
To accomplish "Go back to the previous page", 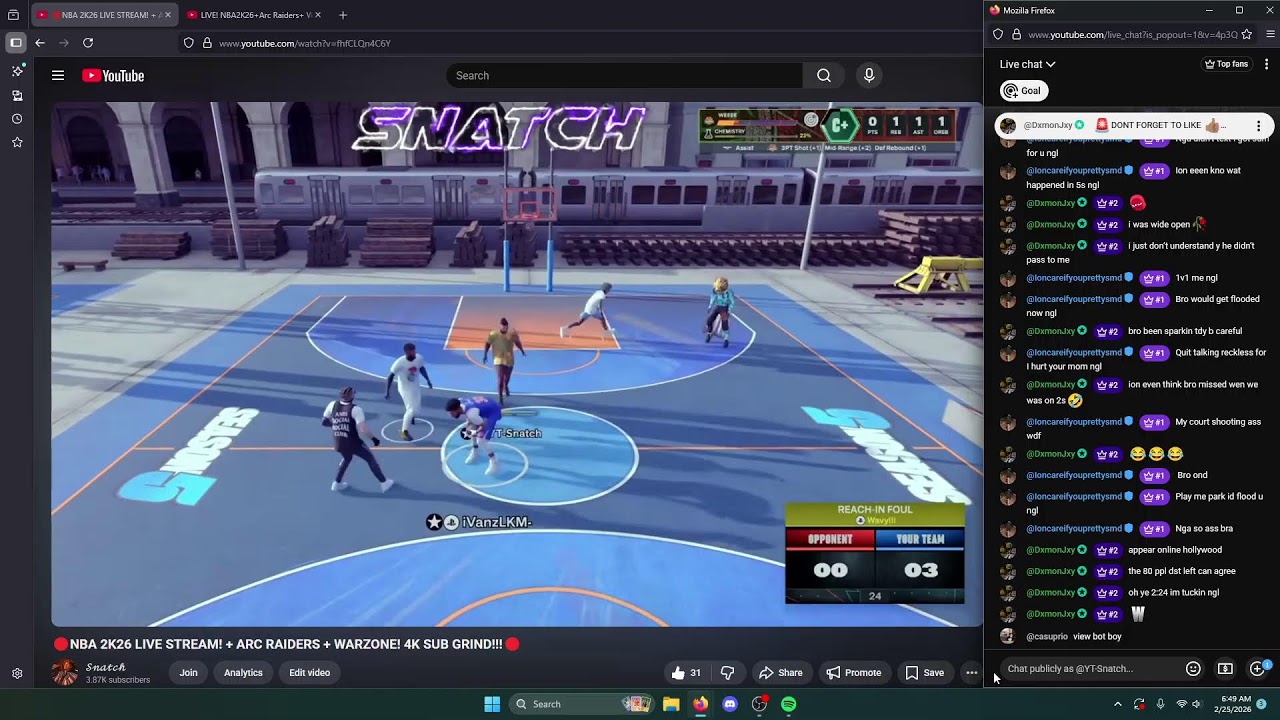I will pyautogui.click(x=40, y=43).
